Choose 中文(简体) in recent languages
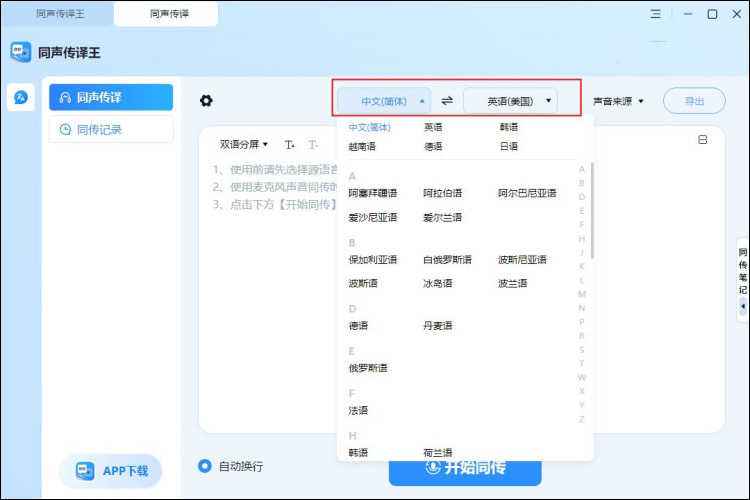Image resolution: width=750 pixels, height=500 pixels. pyautogui.click(x=370, y=127)
